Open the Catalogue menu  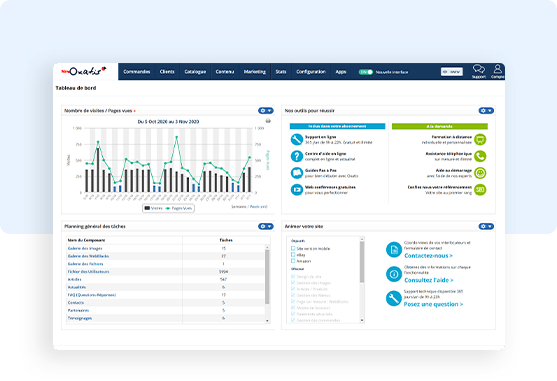[x=195, y=72]
